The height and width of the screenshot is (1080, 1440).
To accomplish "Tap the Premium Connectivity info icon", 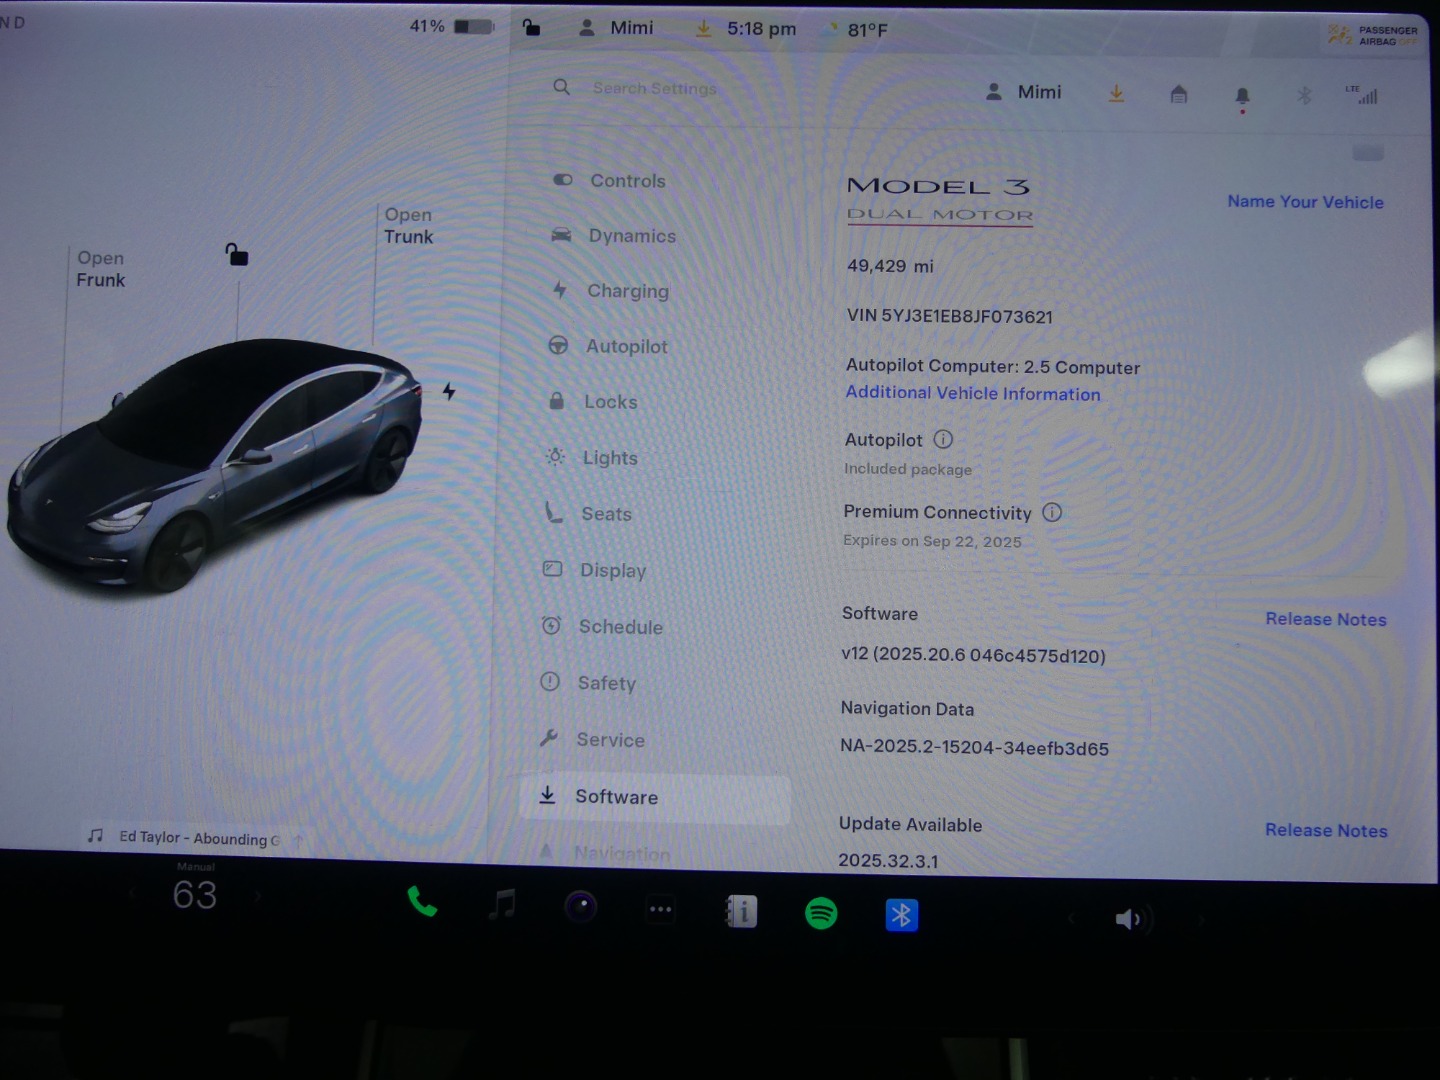I will pos(1052,512).
